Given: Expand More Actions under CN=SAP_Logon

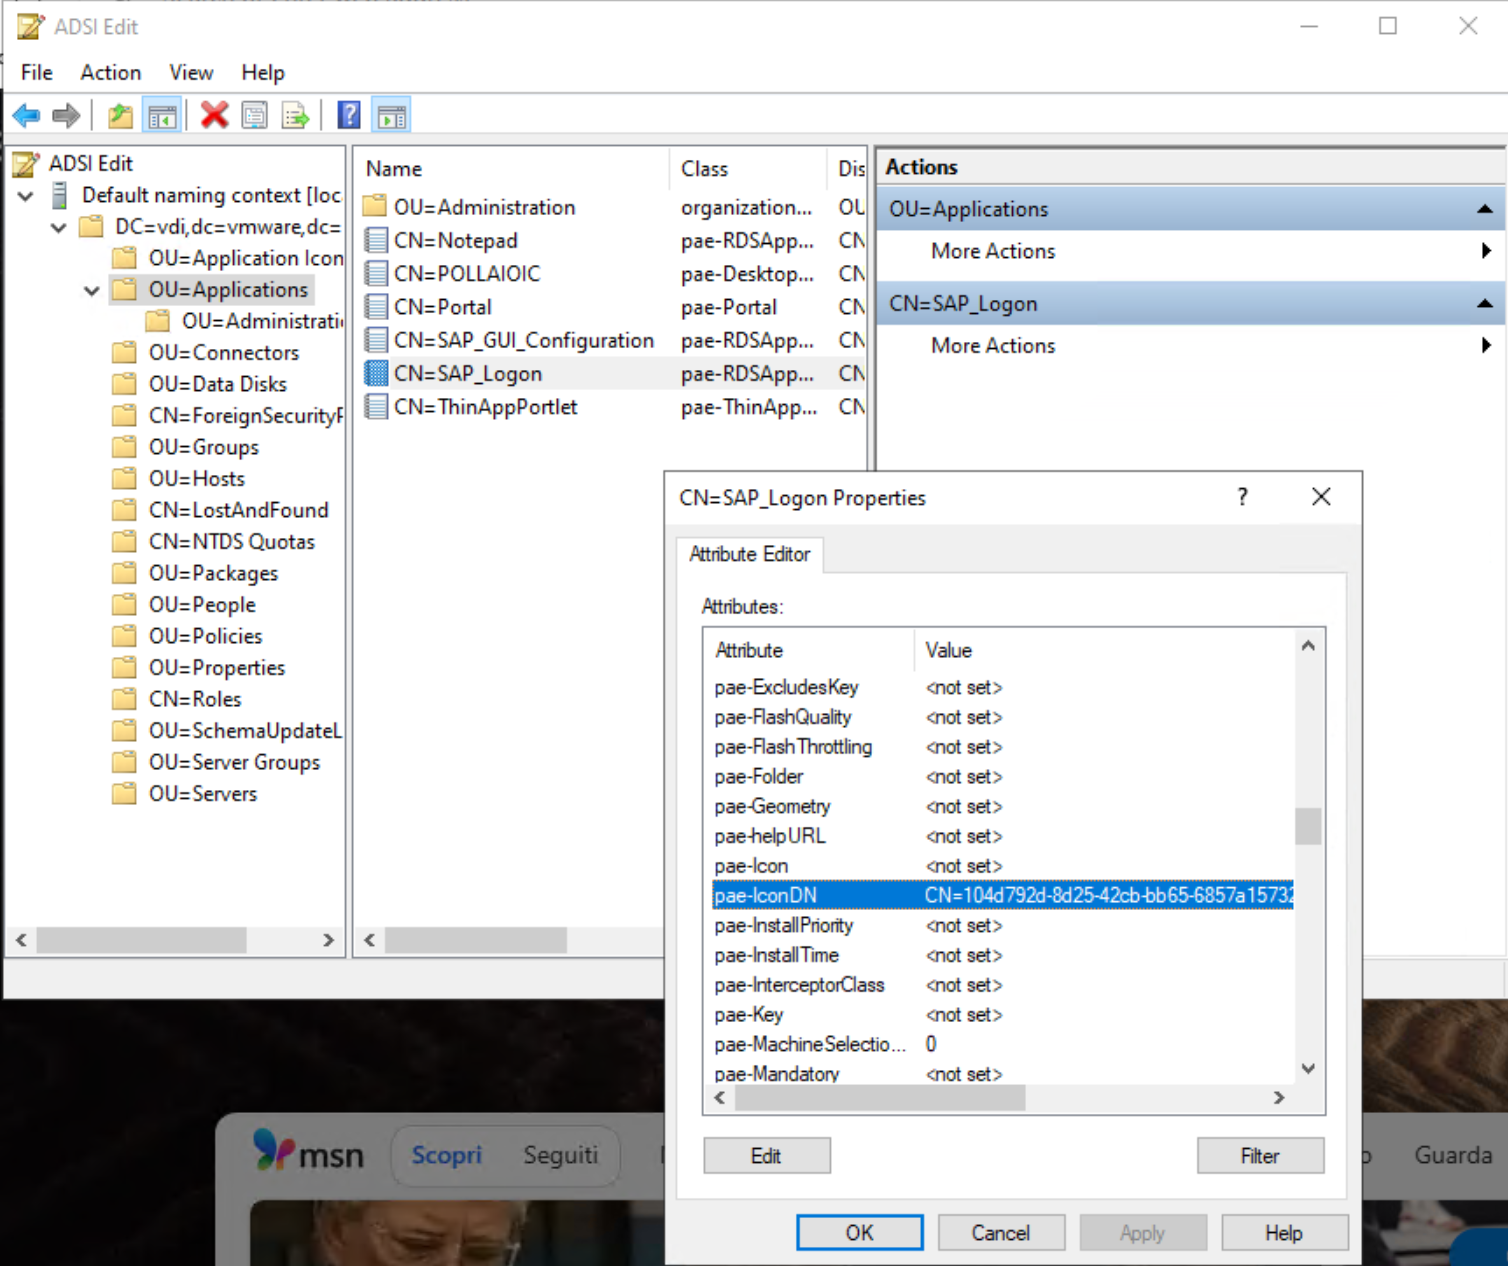Looking at the screenshot, I should [x=1486, y=346].
